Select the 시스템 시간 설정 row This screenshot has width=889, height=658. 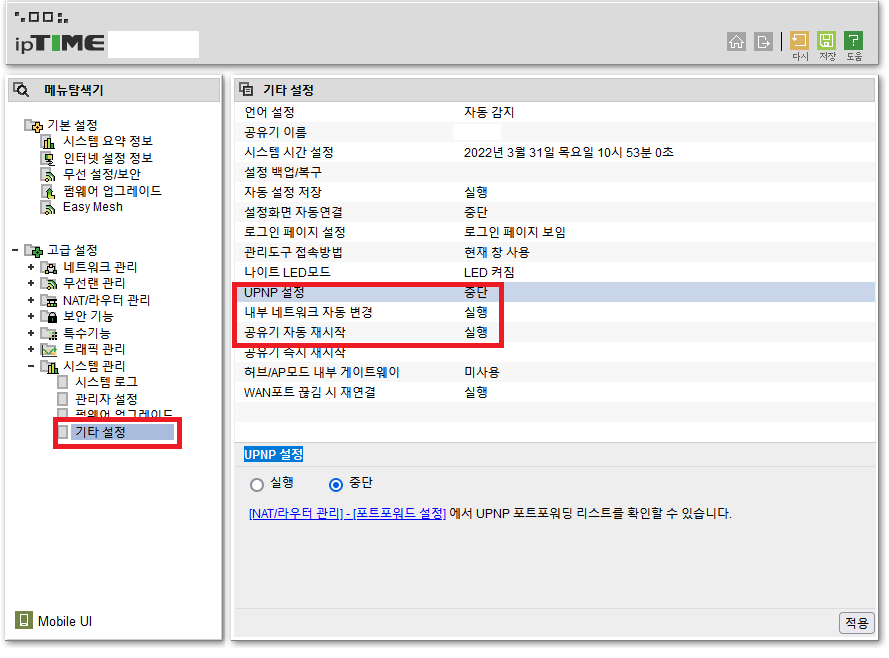coord(554,152)
